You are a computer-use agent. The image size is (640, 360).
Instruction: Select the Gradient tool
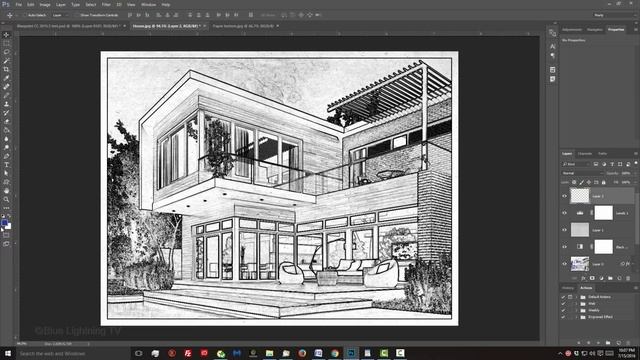pos(6,130)
